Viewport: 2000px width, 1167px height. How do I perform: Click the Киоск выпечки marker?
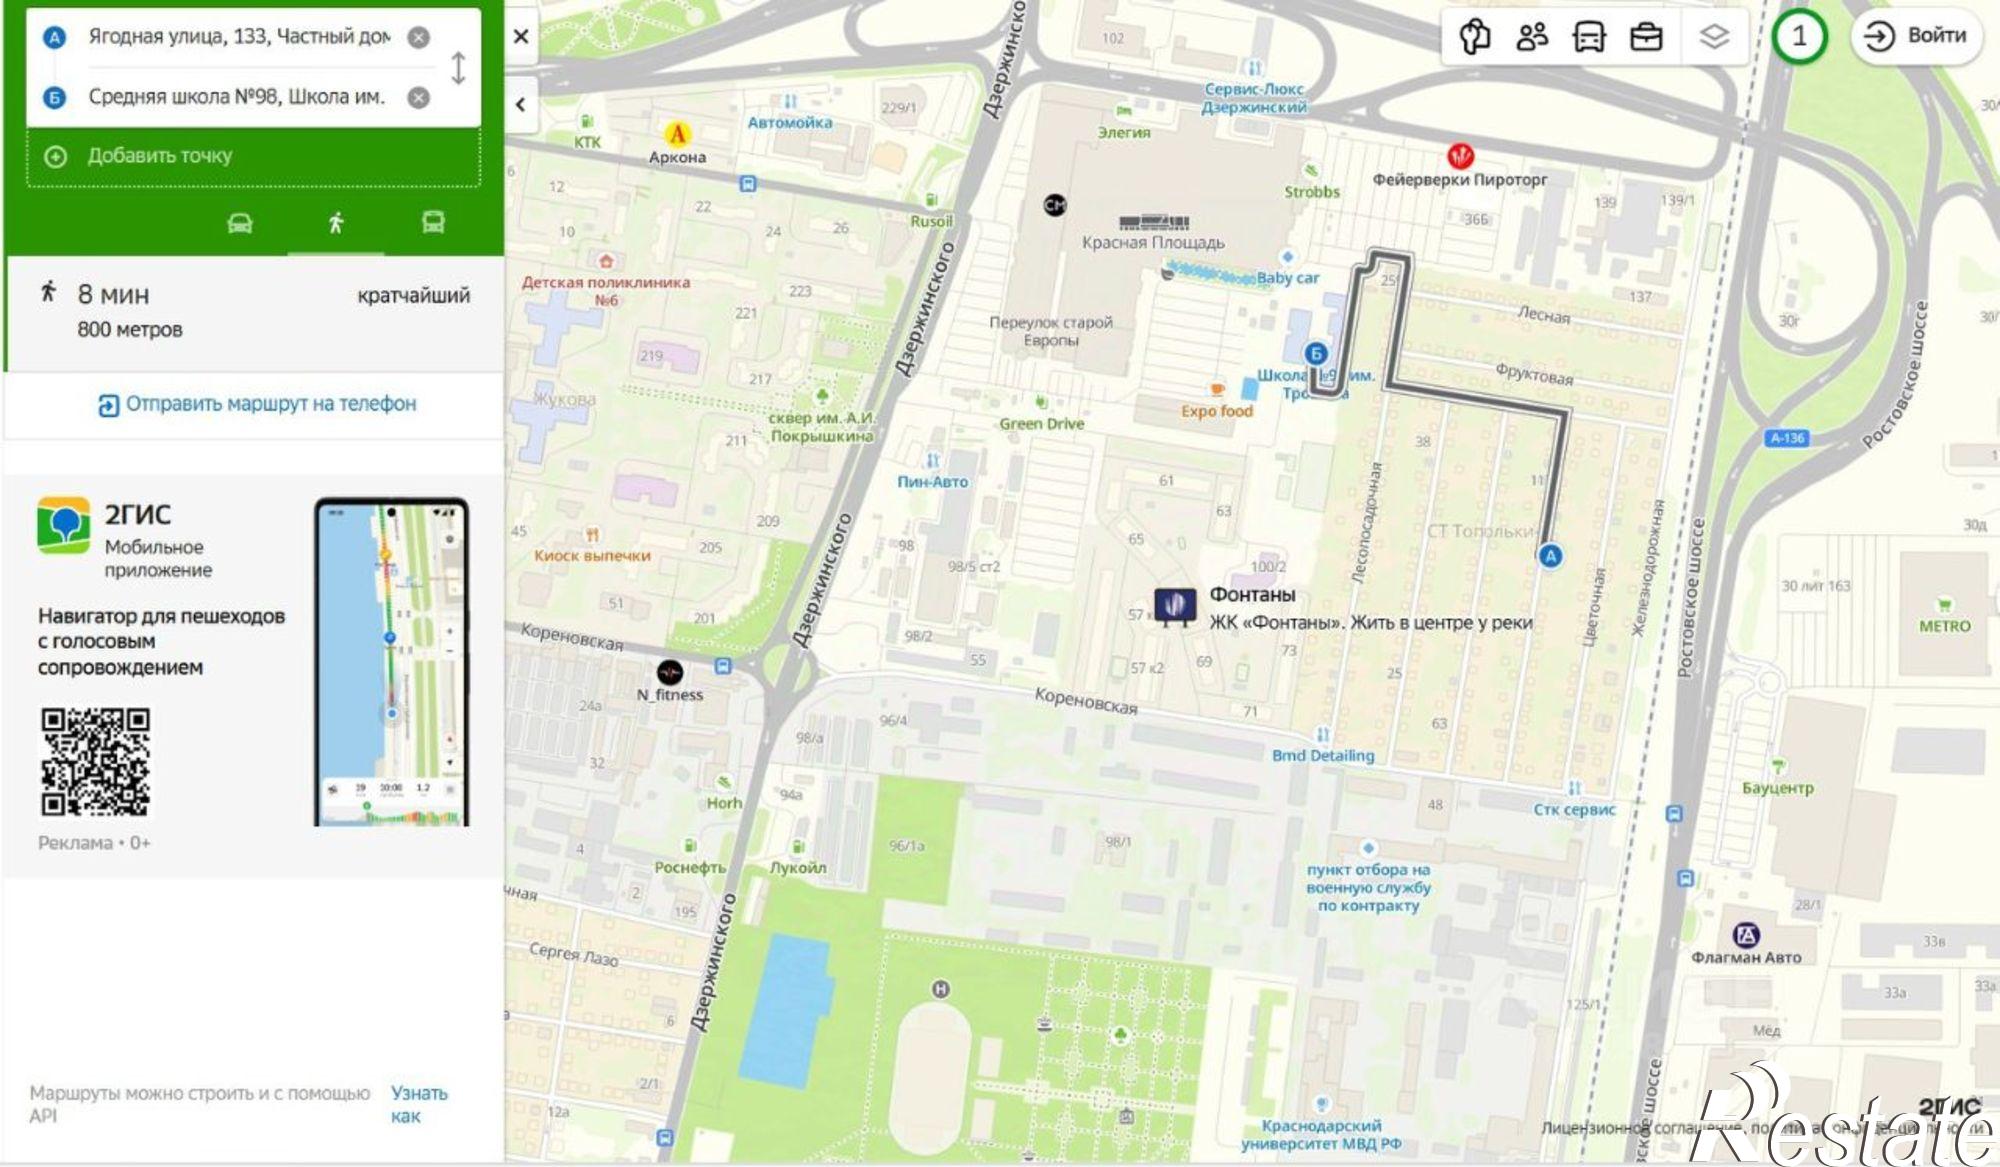click(x=592, y=535)
